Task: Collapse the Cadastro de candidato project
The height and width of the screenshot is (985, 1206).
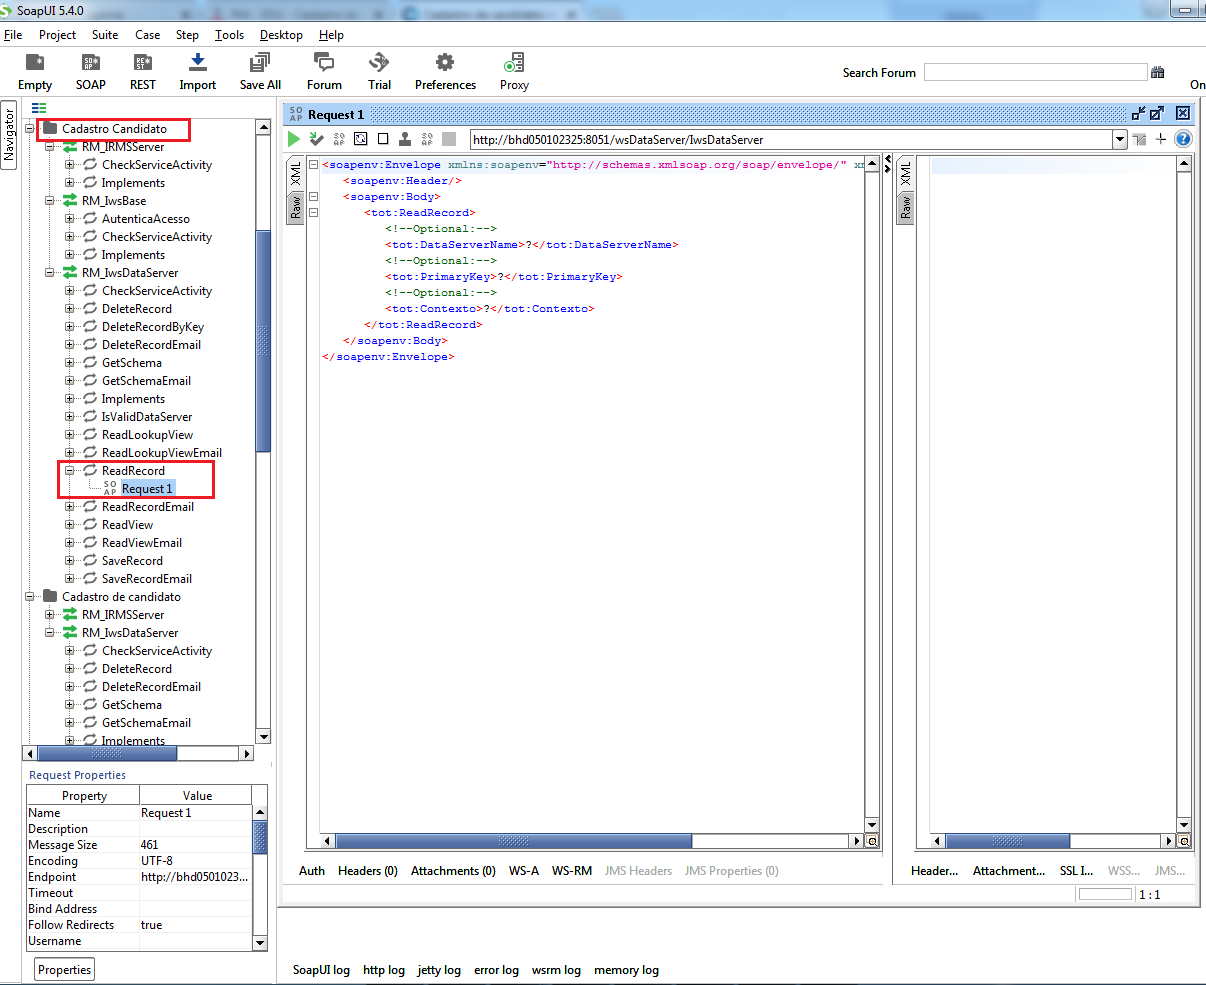Action: click(x=30, y=597)
